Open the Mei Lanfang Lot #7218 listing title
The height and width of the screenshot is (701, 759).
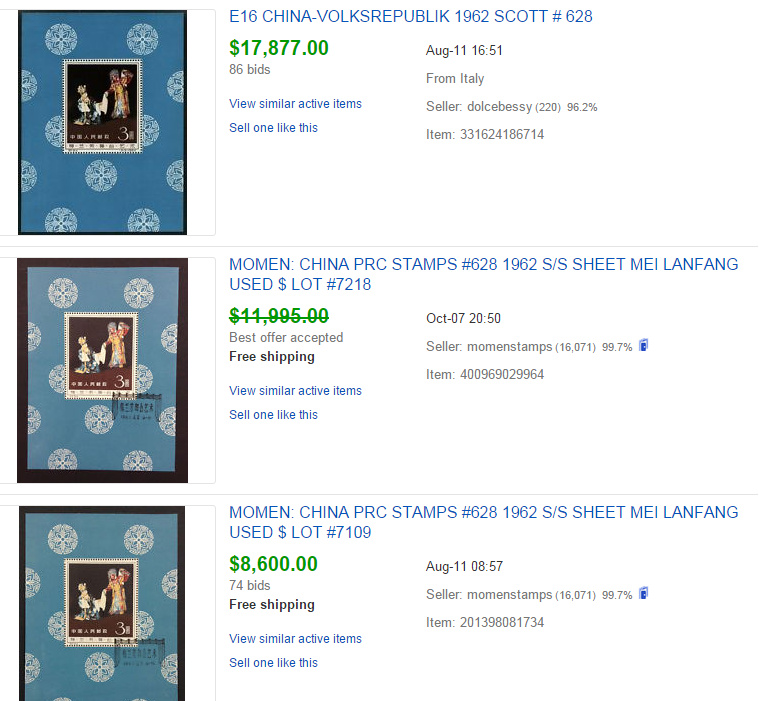click(484, 274)
